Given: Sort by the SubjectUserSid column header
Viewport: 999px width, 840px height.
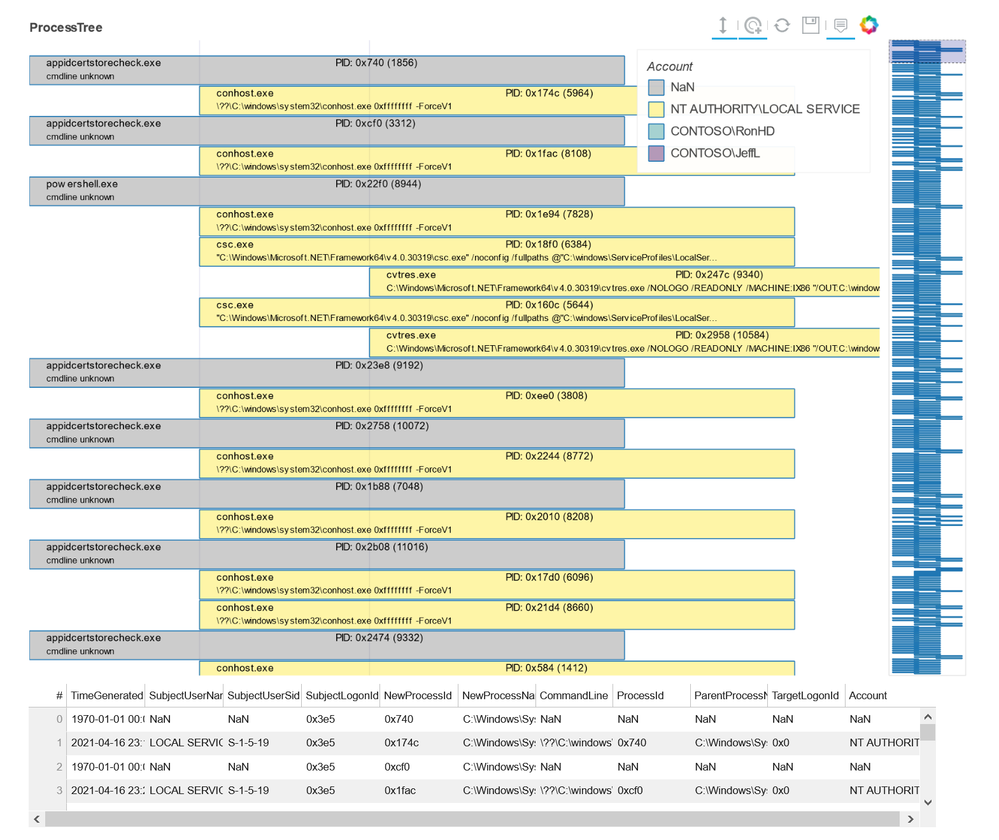Looking at the screenshot, I should tap(262, 695).
